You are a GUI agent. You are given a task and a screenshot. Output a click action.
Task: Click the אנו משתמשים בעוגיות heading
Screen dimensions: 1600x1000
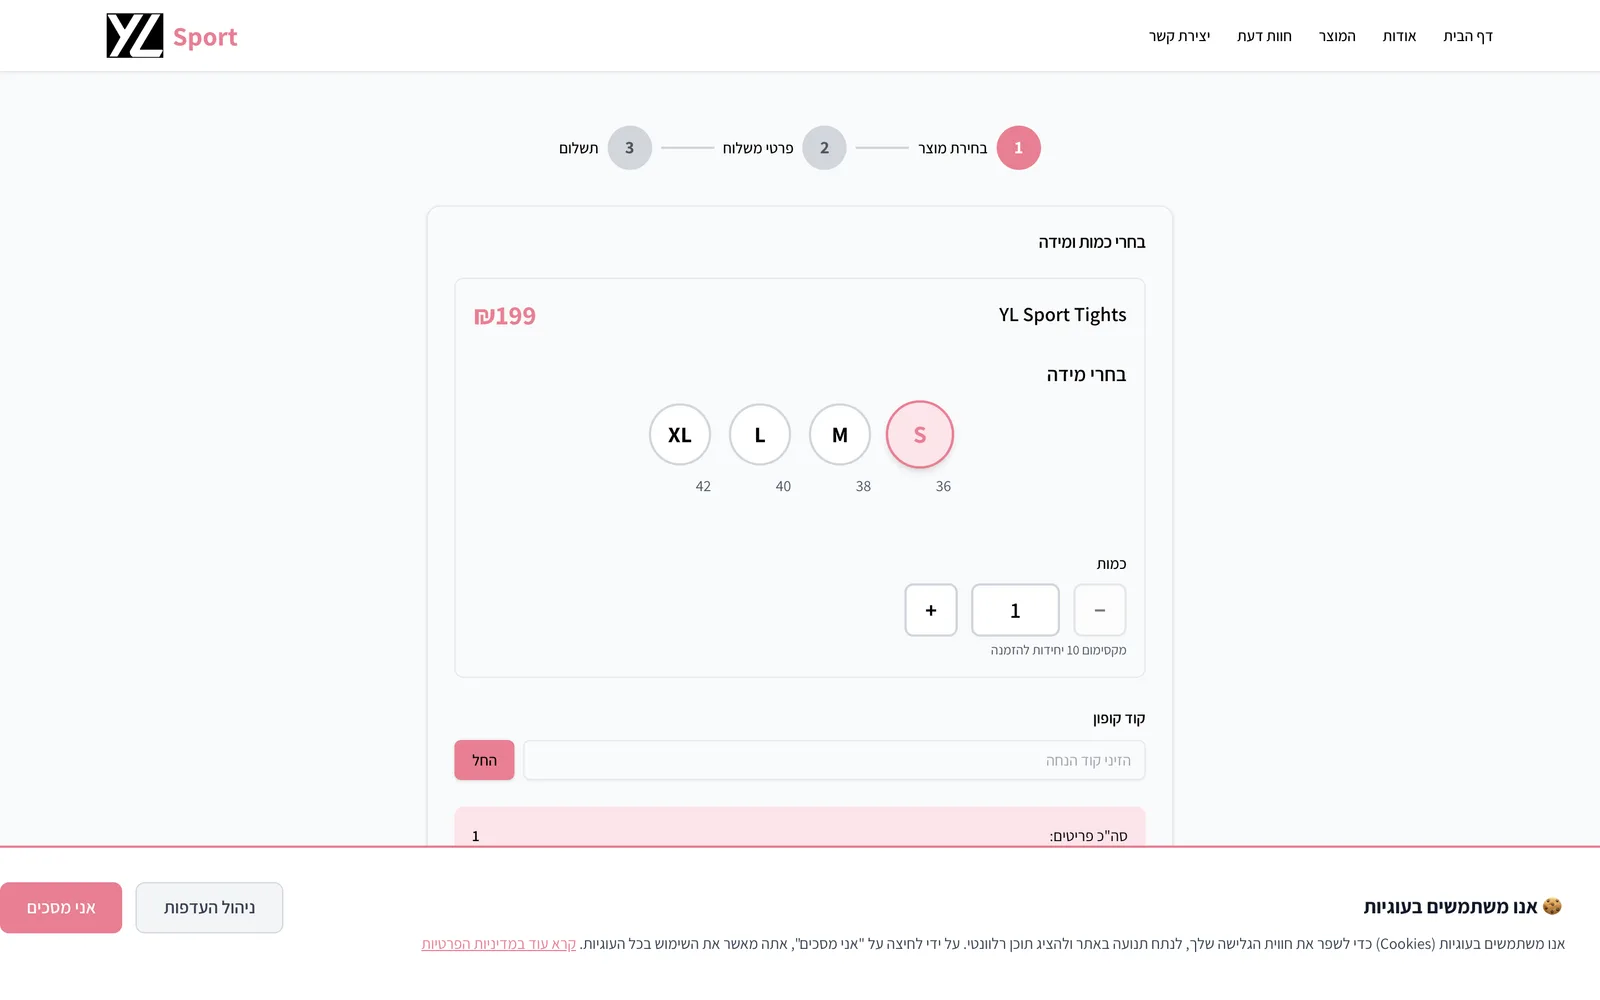(1450, 907)
